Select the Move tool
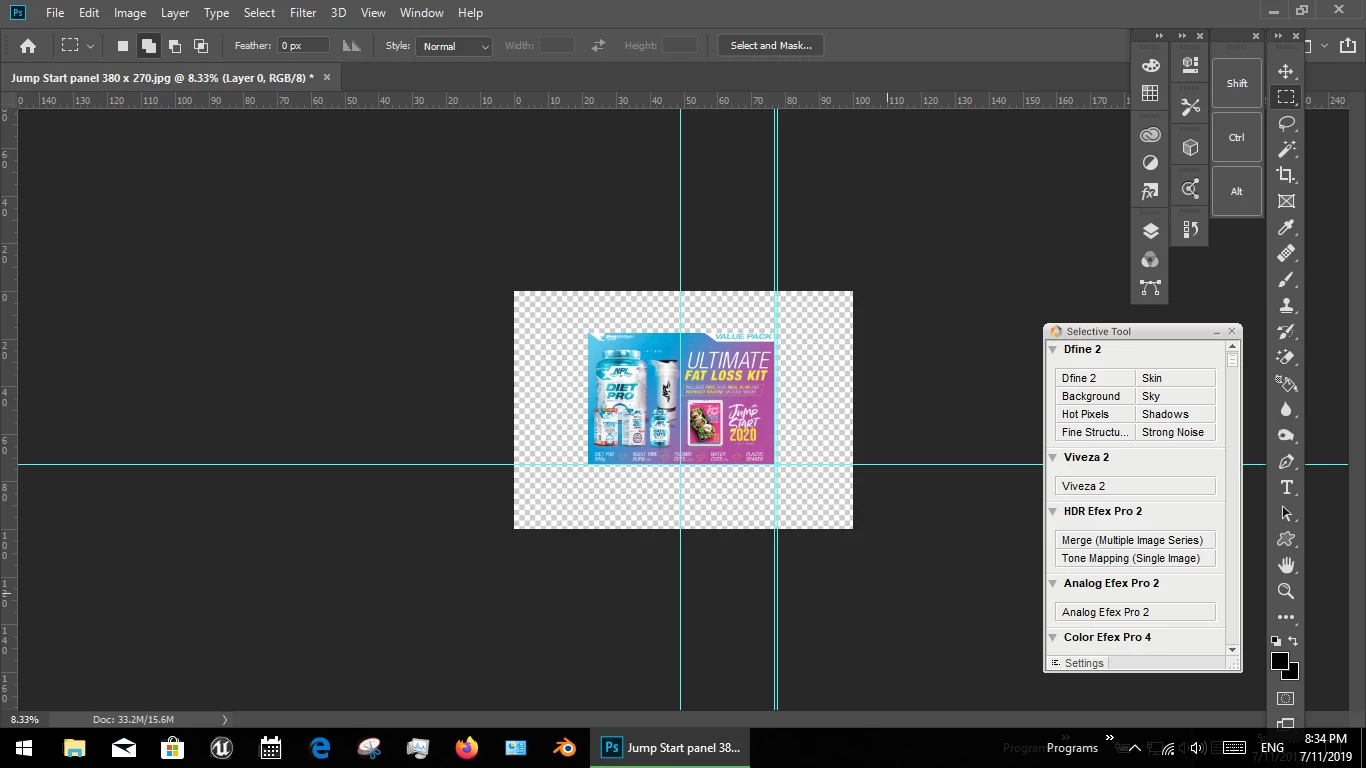The image size is (1366, 768). point(1286,72)
